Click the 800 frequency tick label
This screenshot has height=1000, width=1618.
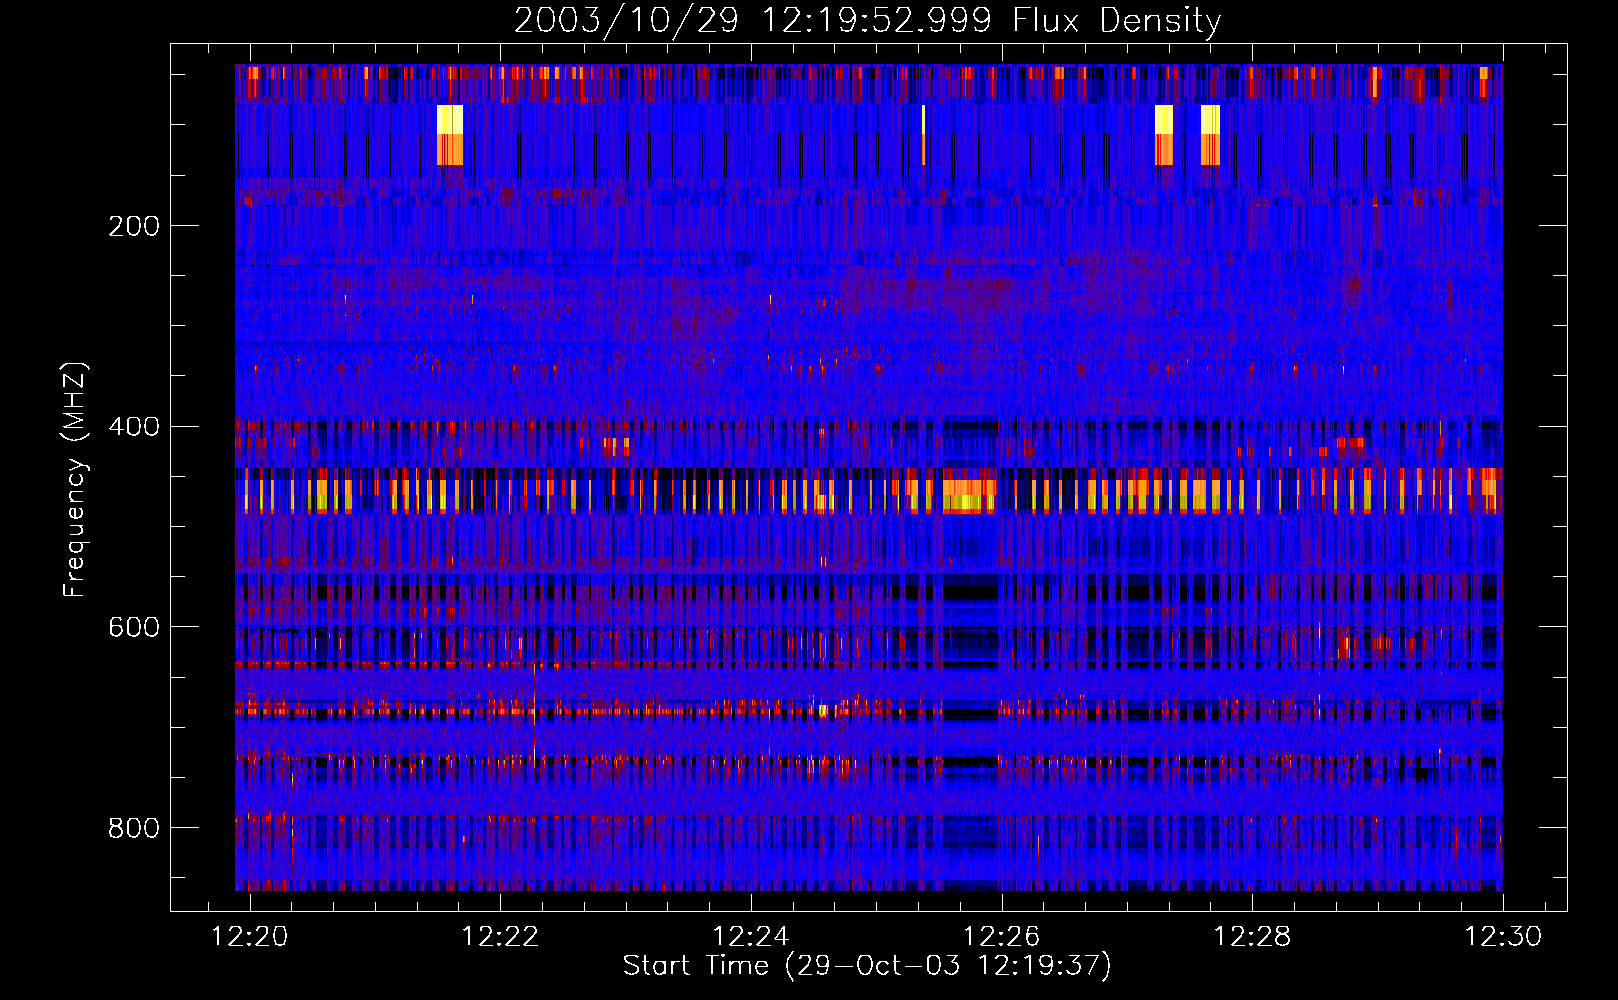(x=134, y=828)
